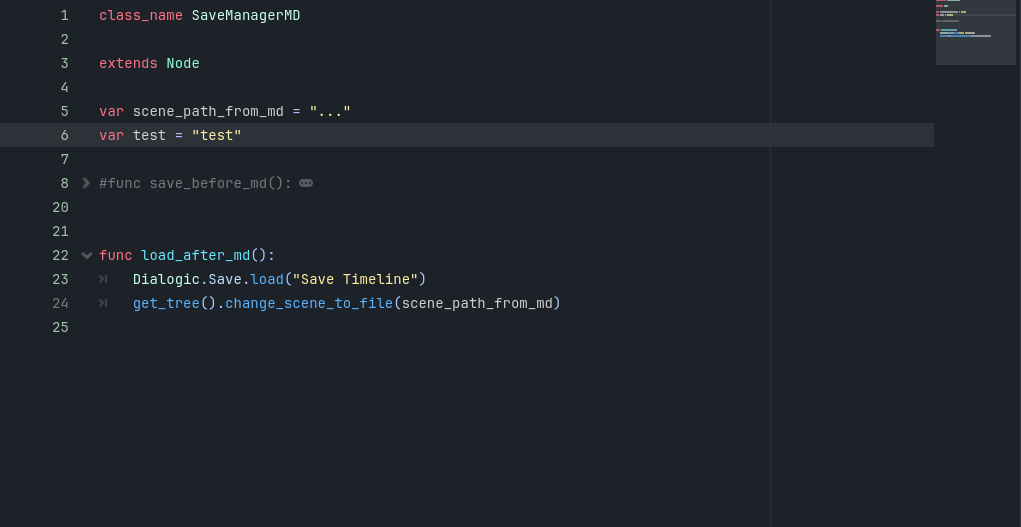Open the folded code ellipsis badge on line 8
The height and width of the screenshot is (527, 1021).
(306, 184)
